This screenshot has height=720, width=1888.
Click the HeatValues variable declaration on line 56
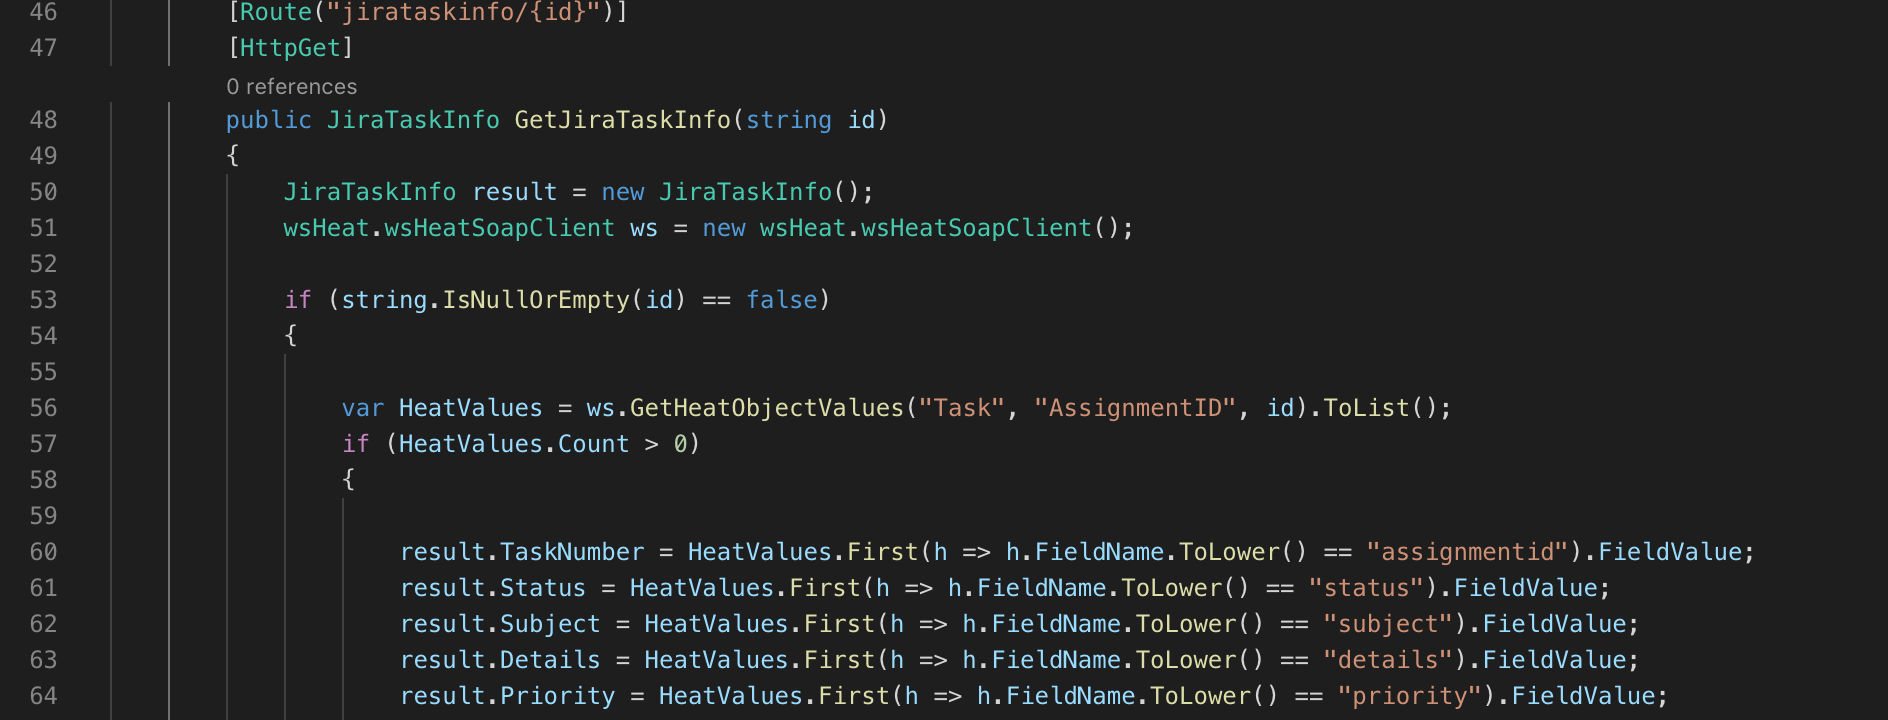470,408
